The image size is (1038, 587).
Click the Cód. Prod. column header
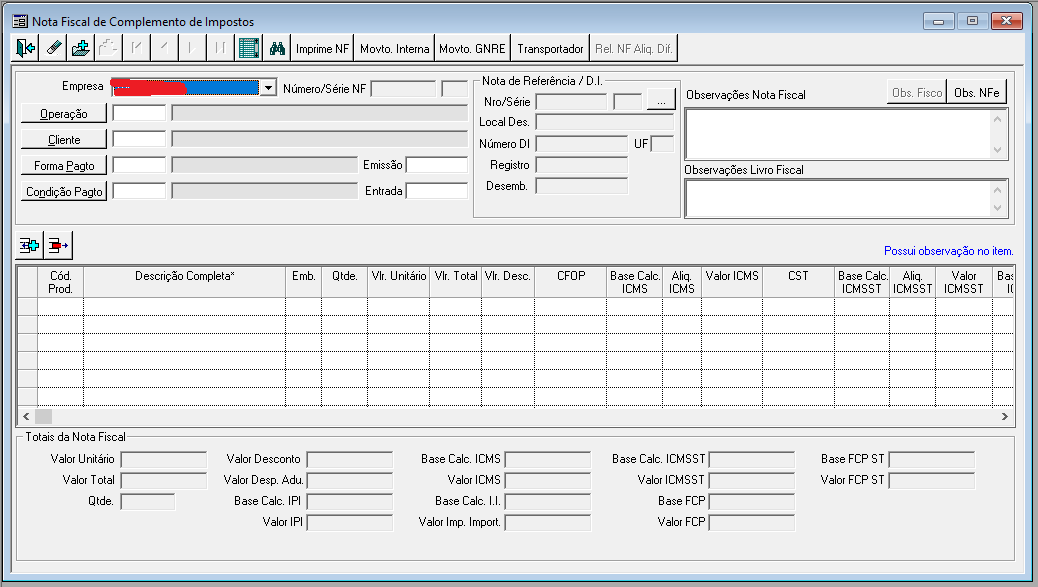[60, 282]
